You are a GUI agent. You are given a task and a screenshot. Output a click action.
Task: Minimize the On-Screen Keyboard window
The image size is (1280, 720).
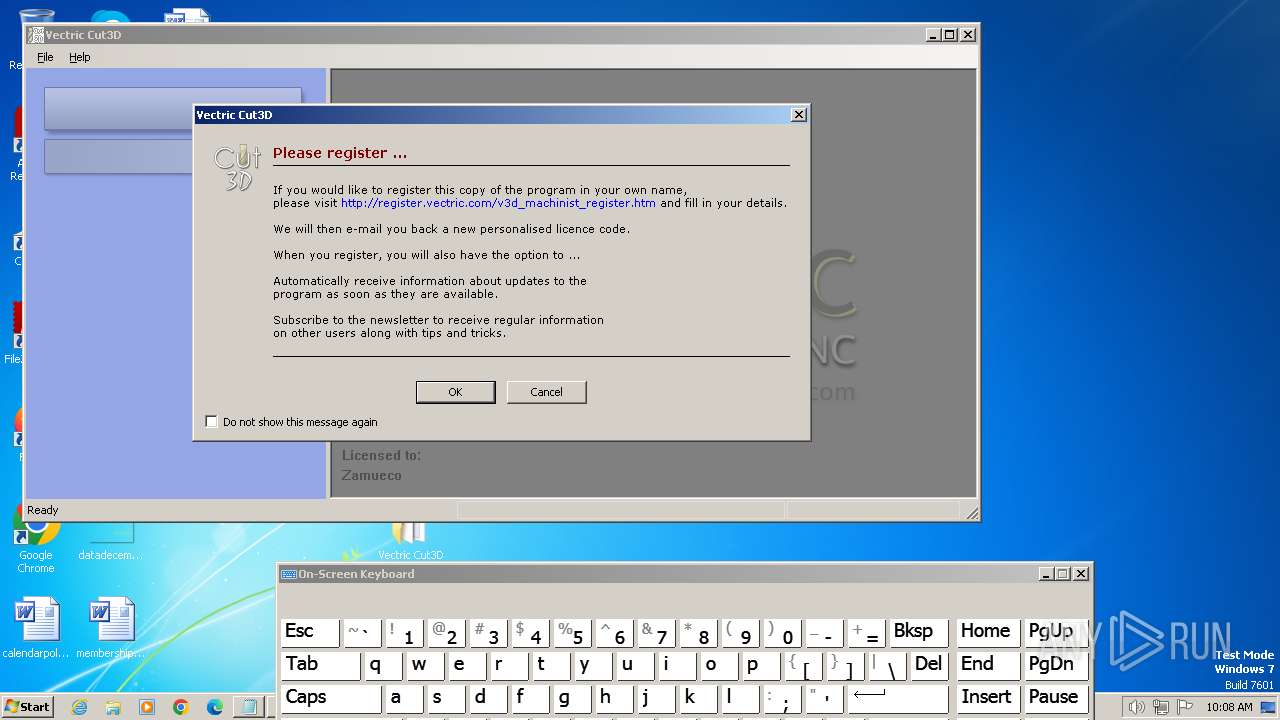coord(1046,574)
